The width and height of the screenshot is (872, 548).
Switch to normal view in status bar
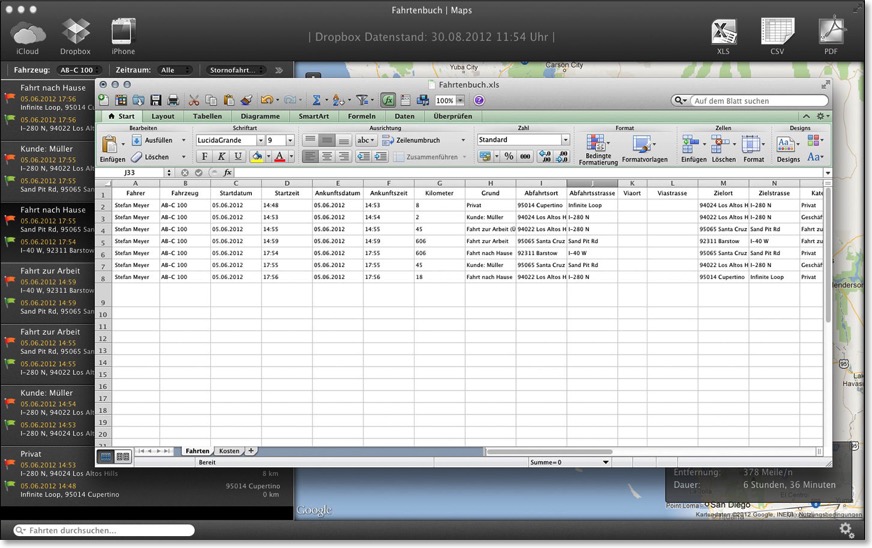[x=105, y=457]
